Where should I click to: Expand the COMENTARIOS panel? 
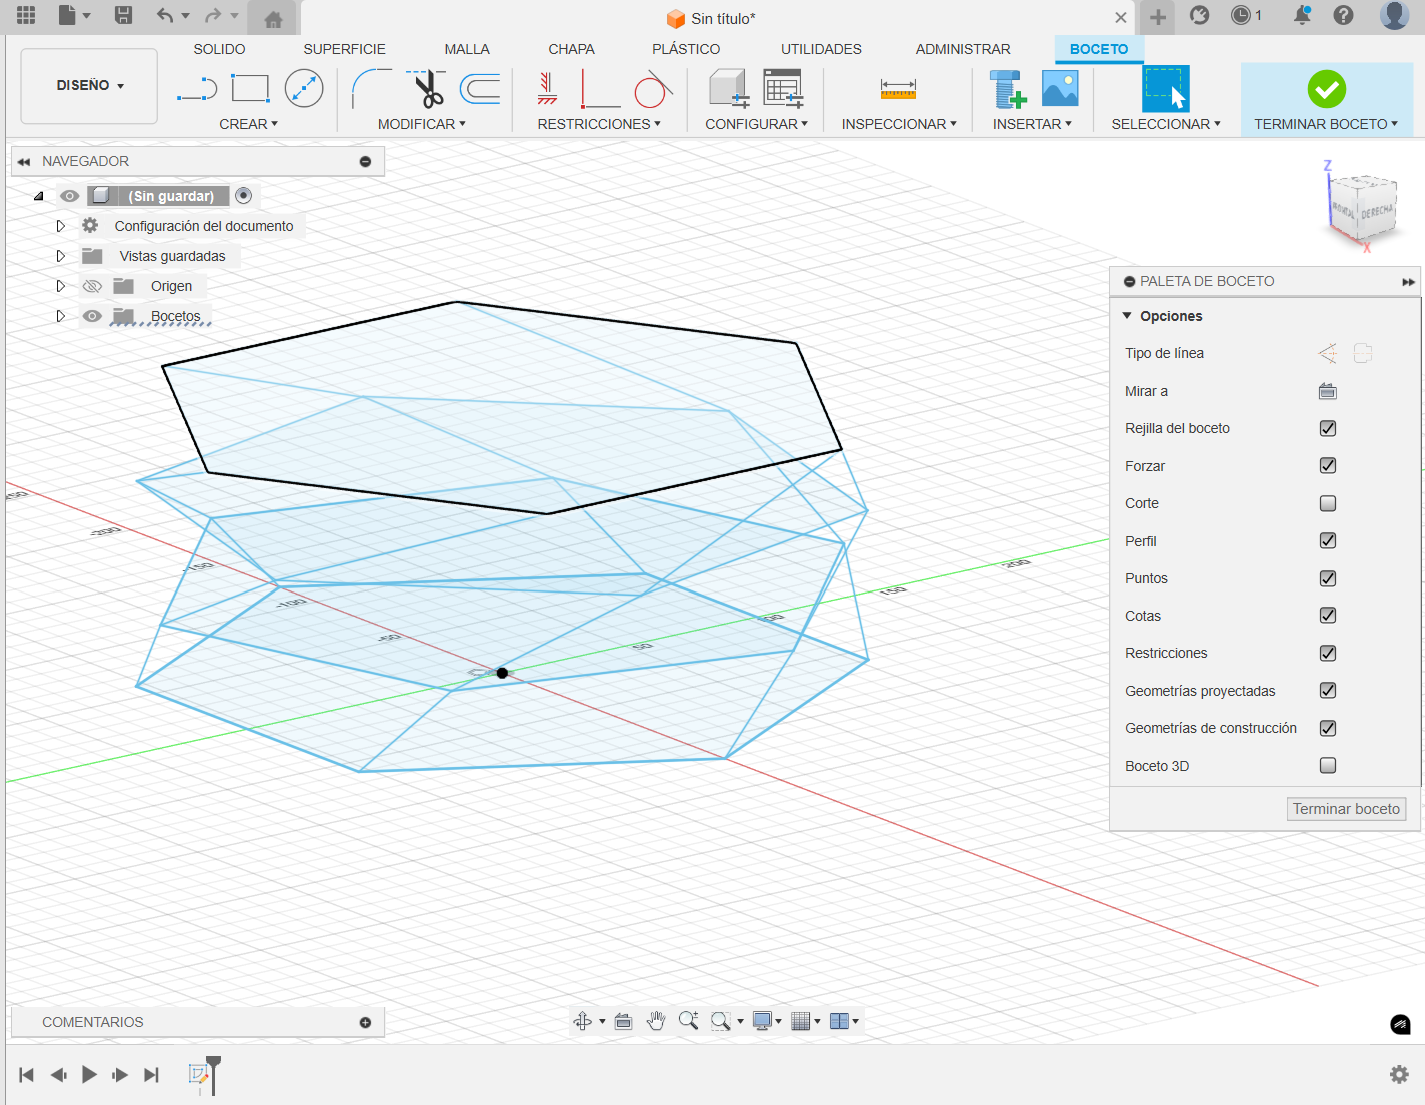click(x=365, y=1022)
